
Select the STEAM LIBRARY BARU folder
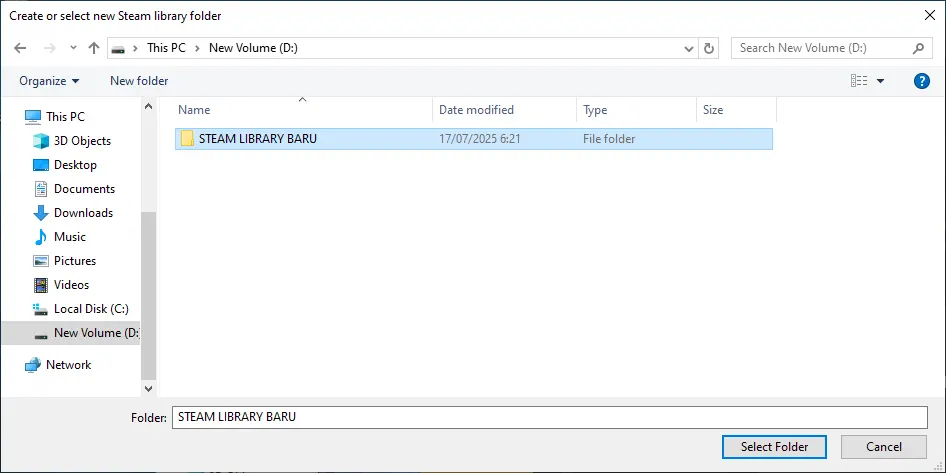coord(474,139)
